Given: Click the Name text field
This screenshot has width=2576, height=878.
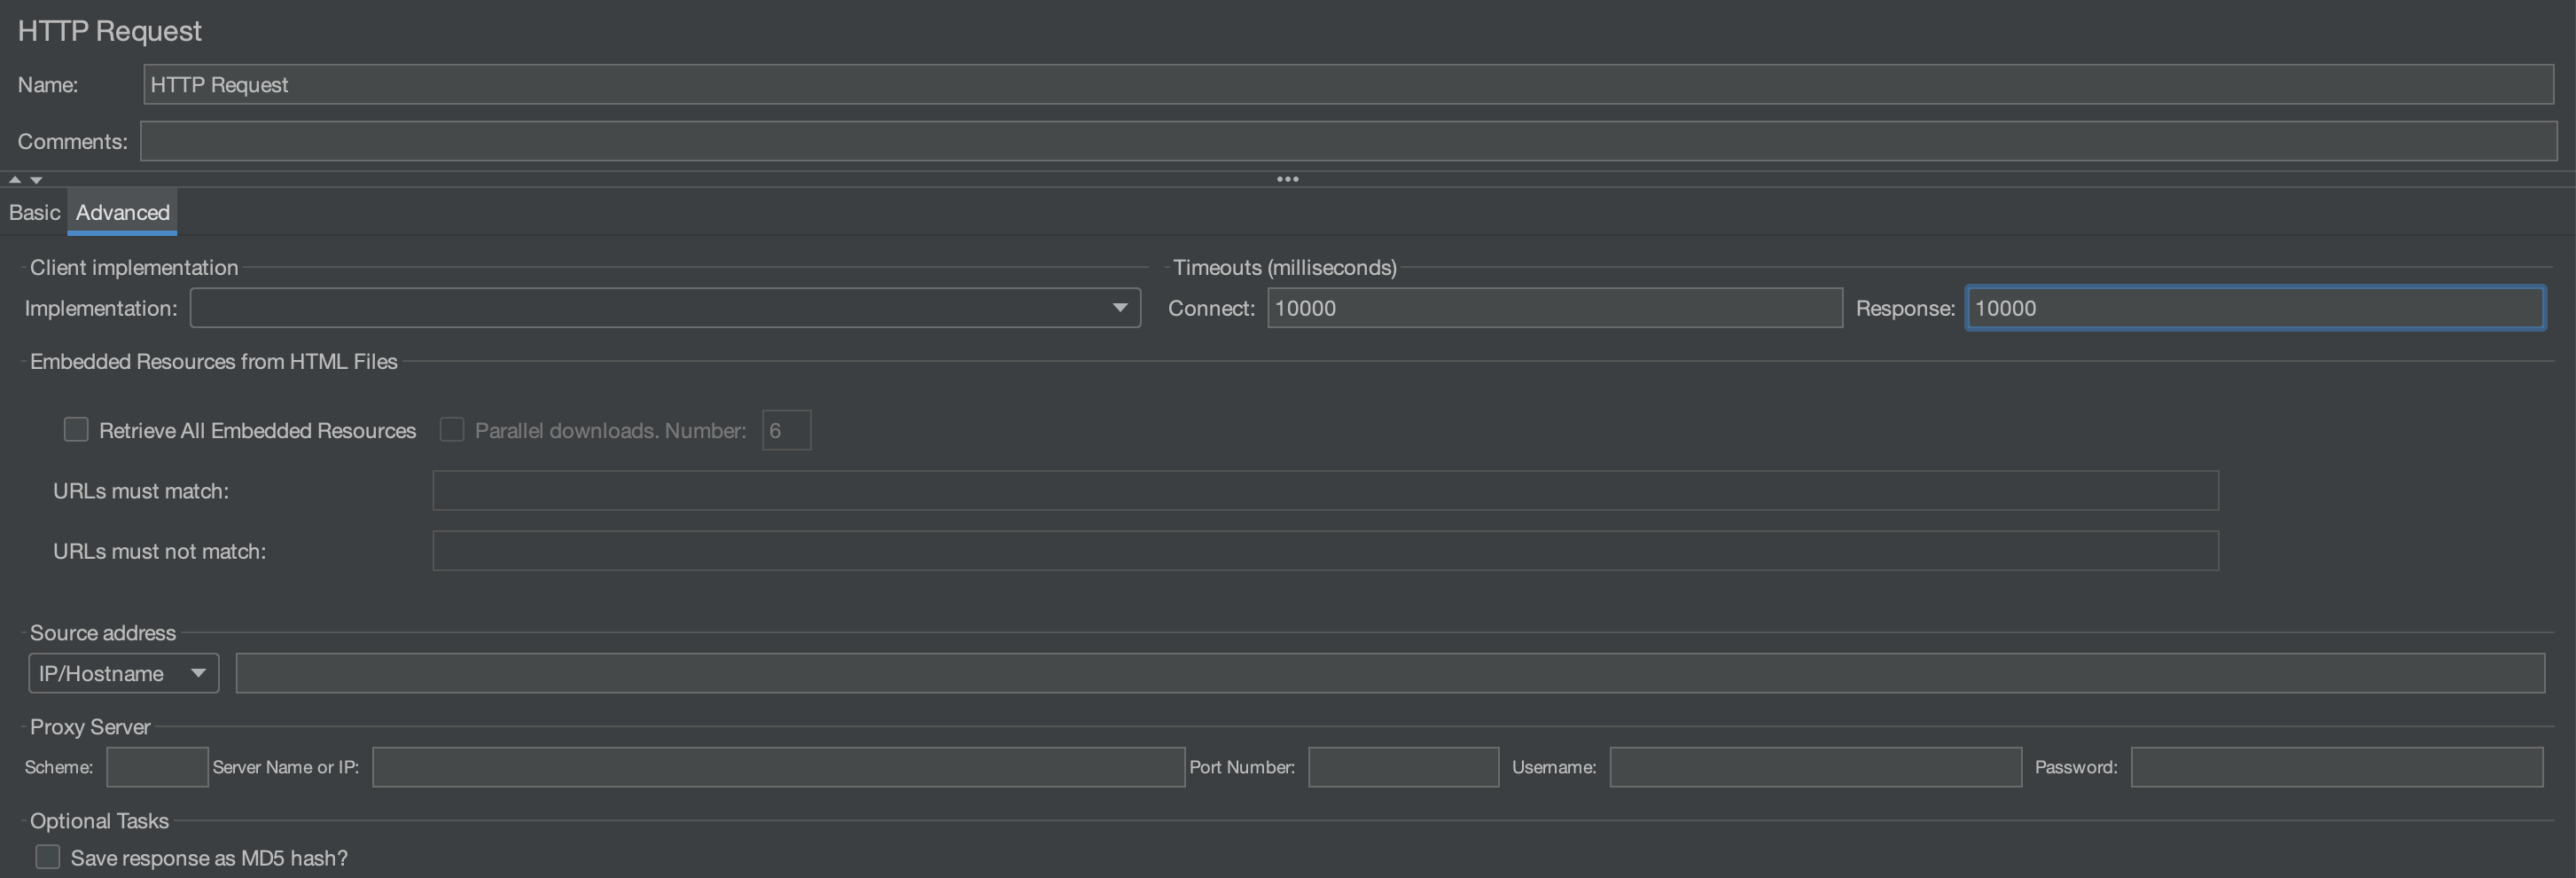Looking at the screenshot, I should click(1348, 85).
